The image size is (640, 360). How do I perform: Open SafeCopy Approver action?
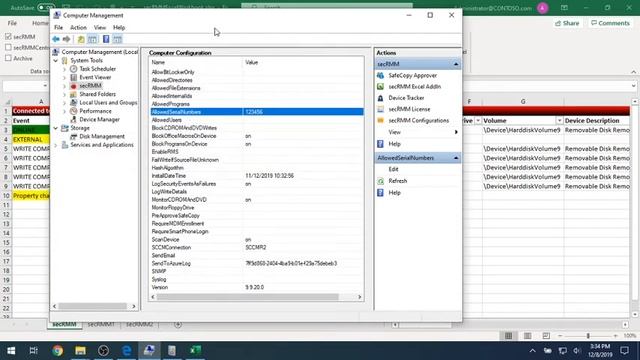[412, 76]
